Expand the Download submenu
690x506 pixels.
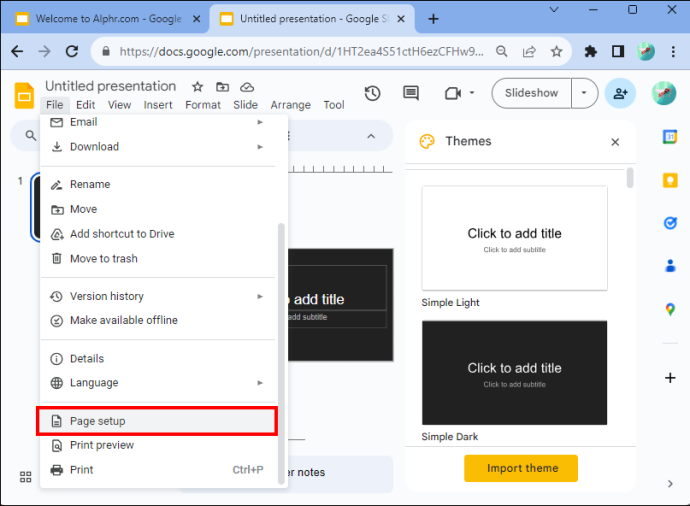(159, 147)
